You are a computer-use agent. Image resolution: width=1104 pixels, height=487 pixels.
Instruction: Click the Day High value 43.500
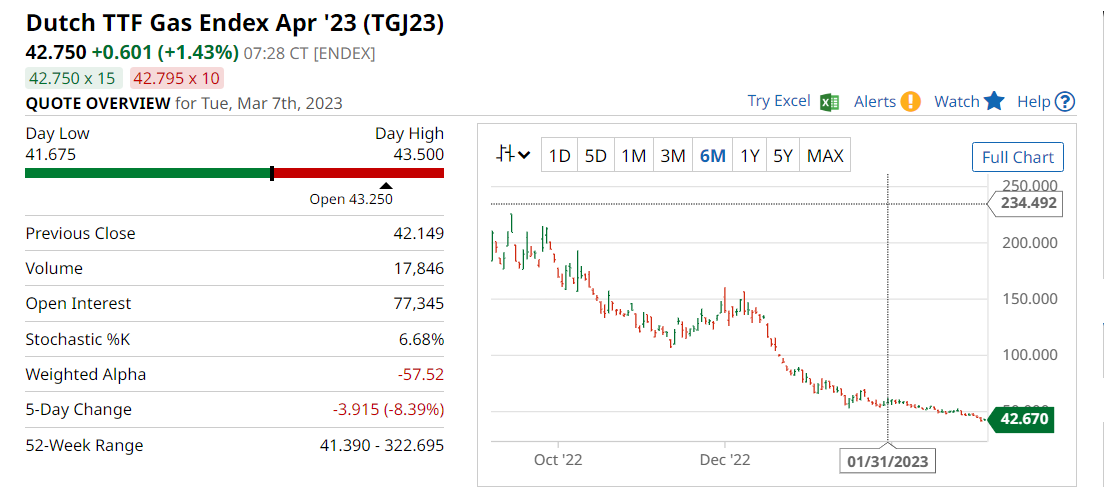click(x=419, y=154)
